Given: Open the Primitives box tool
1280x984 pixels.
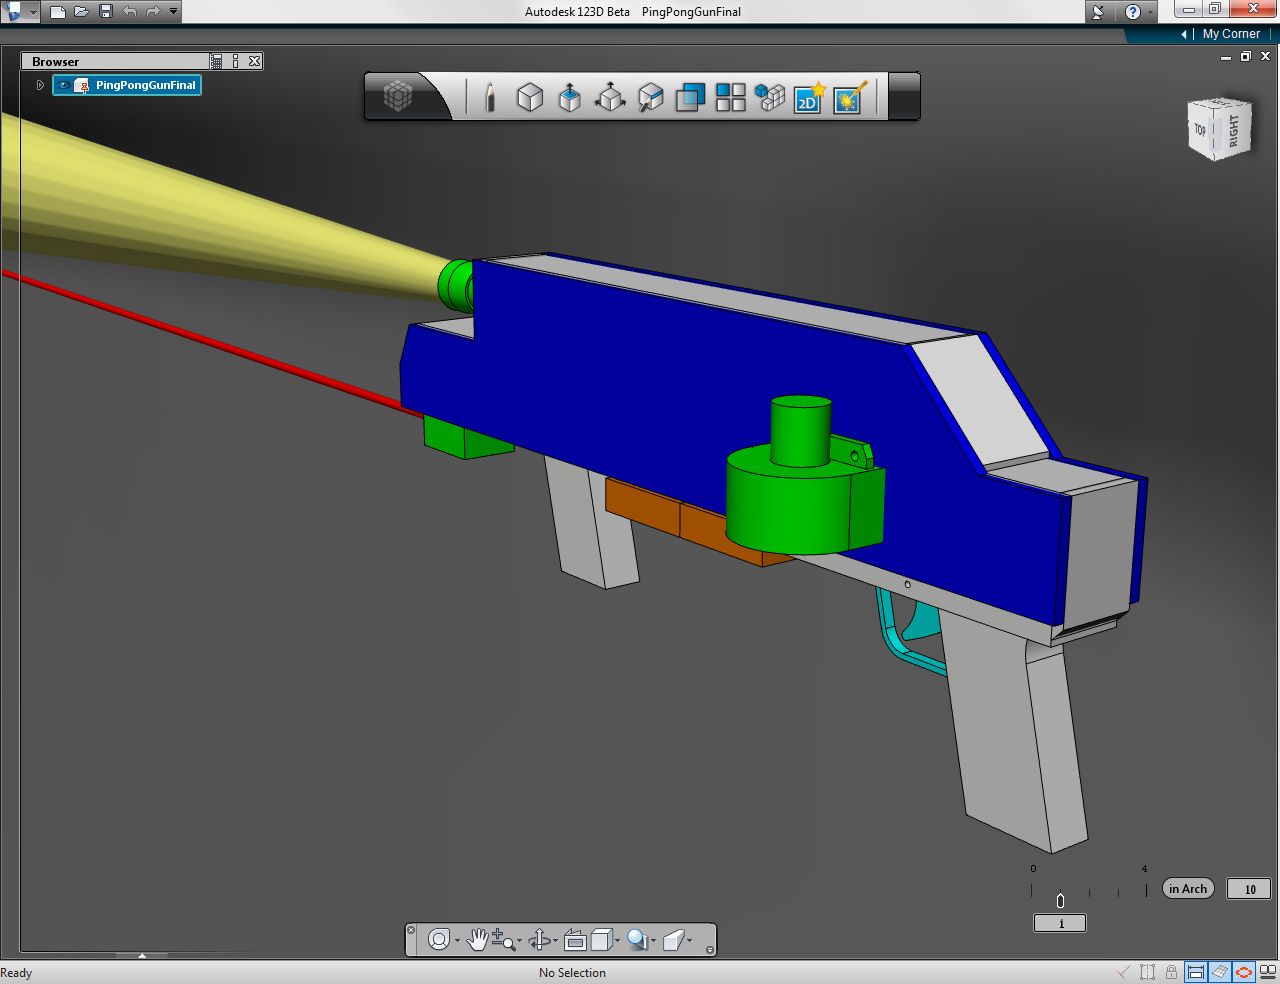Looking at the screenshot, I should tap(530, 97).
